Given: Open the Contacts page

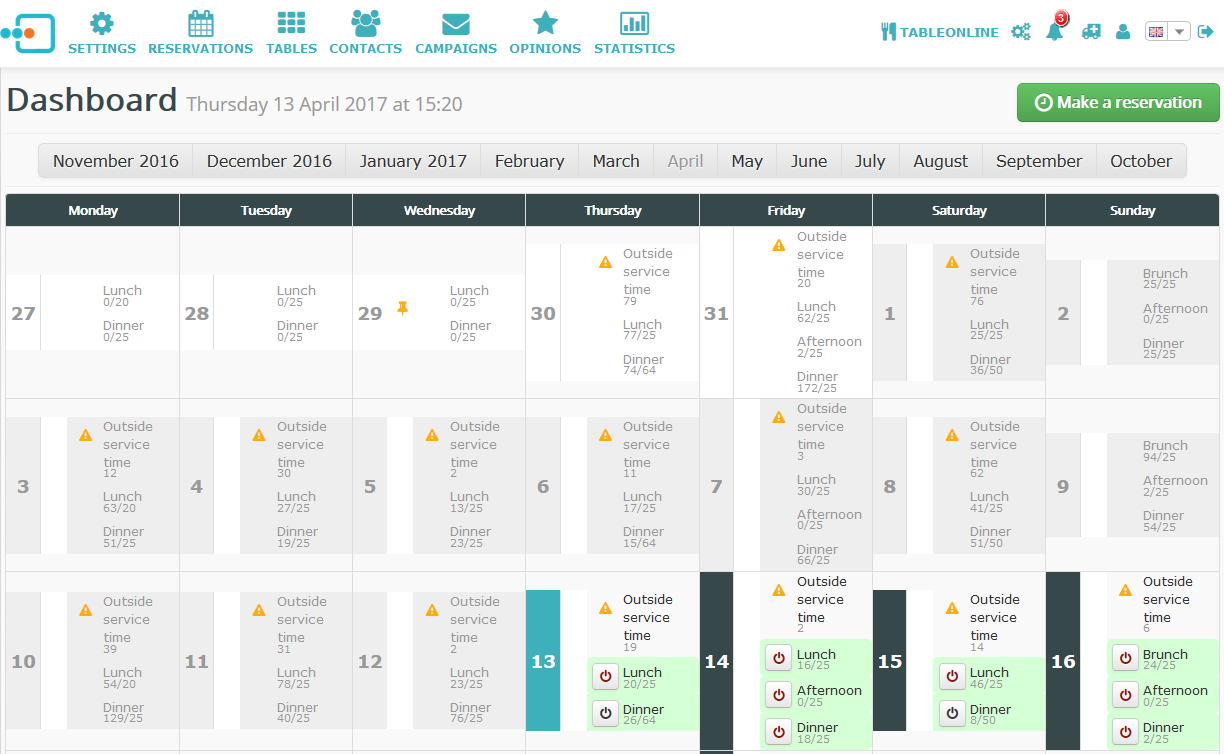Looking at the screenshot, I should pos(365,33).
